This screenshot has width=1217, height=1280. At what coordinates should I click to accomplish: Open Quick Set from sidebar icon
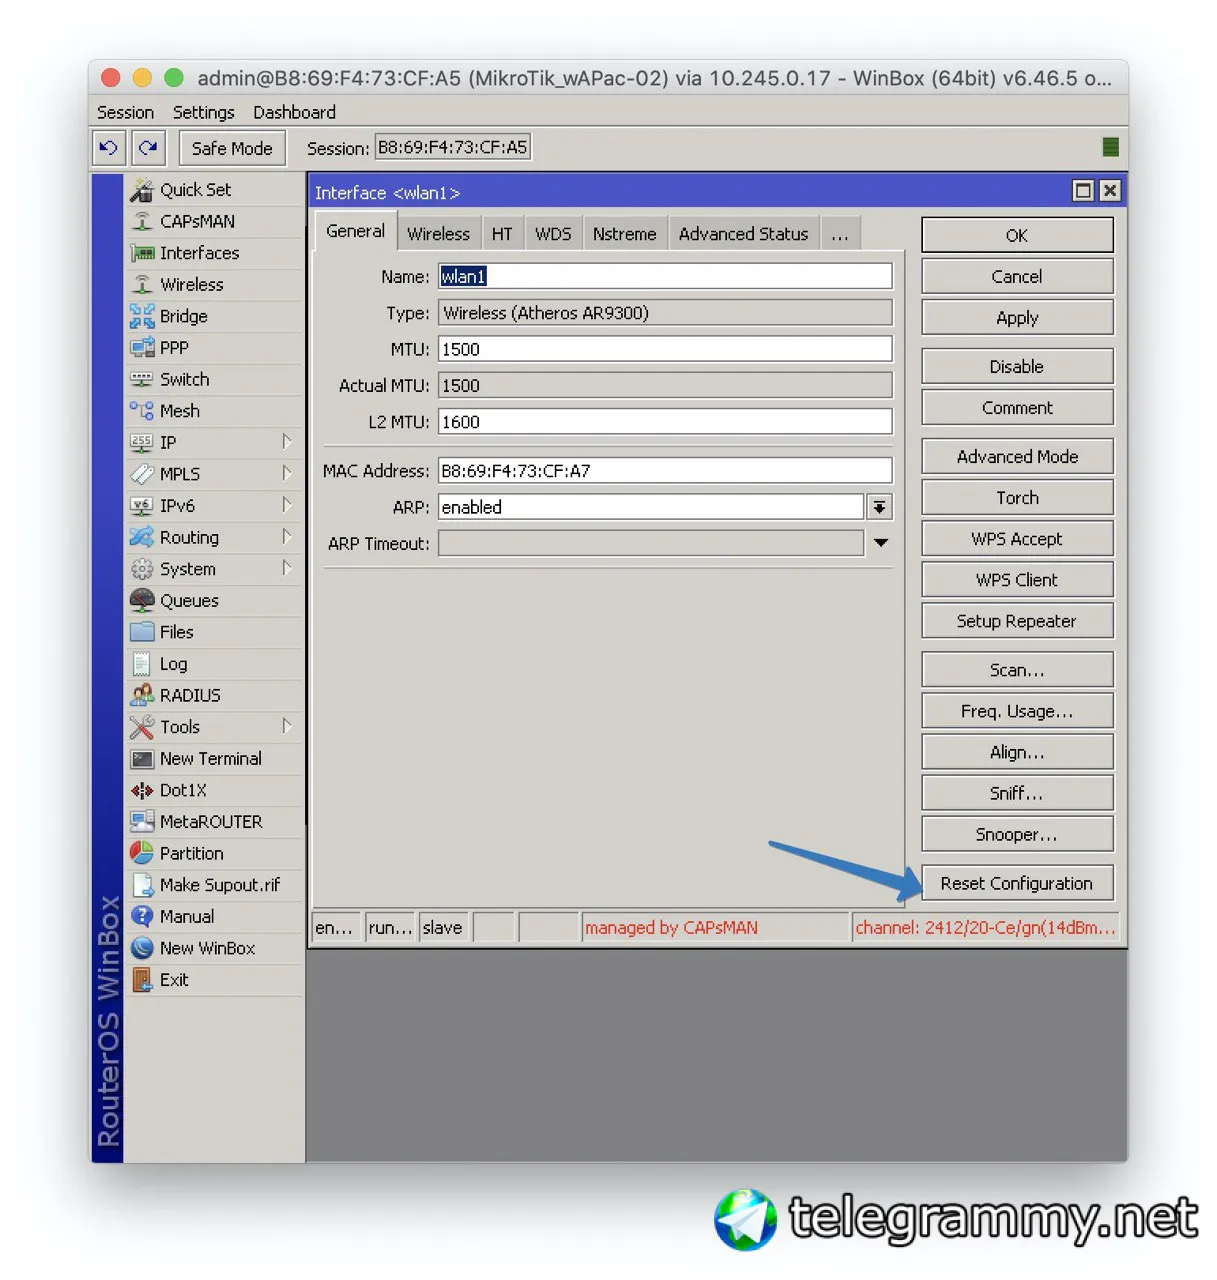142,190
